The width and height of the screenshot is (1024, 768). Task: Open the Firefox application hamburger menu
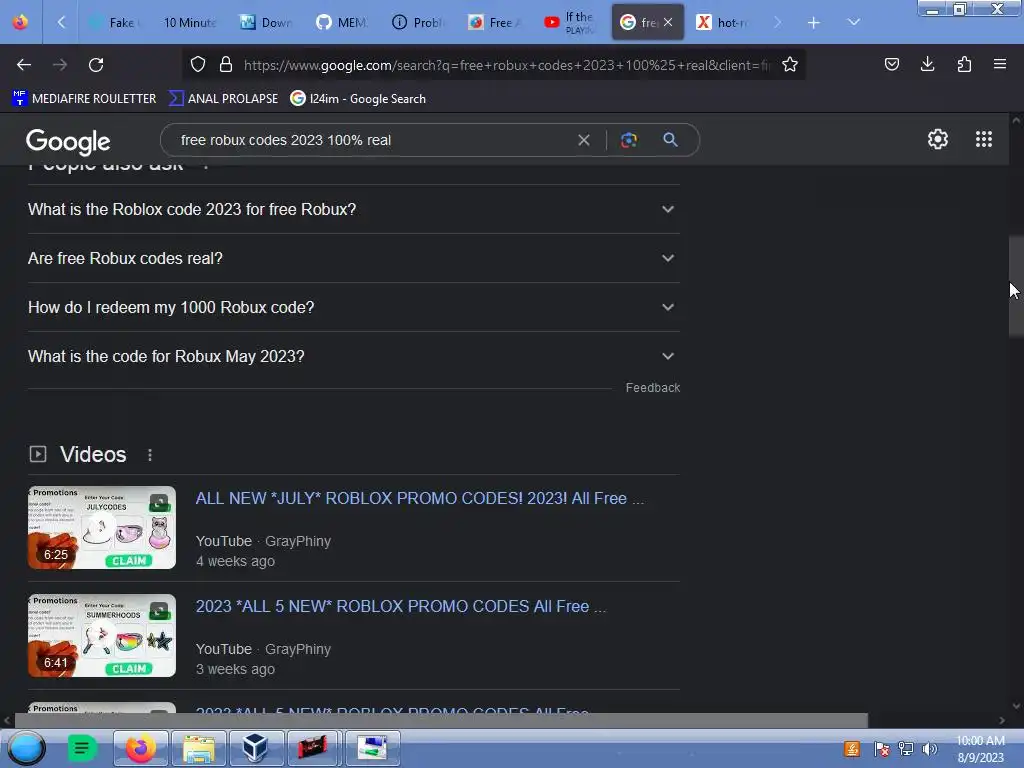pos(1000,65)
